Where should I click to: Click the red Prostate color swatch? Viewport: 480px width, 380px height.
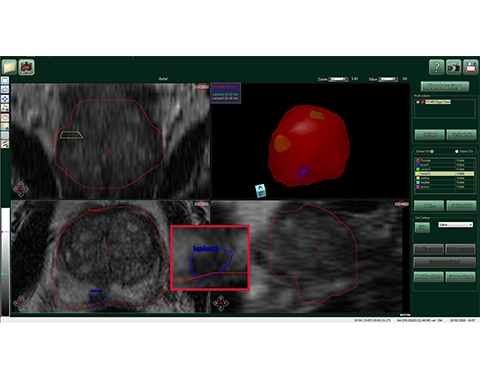[418, 160]
